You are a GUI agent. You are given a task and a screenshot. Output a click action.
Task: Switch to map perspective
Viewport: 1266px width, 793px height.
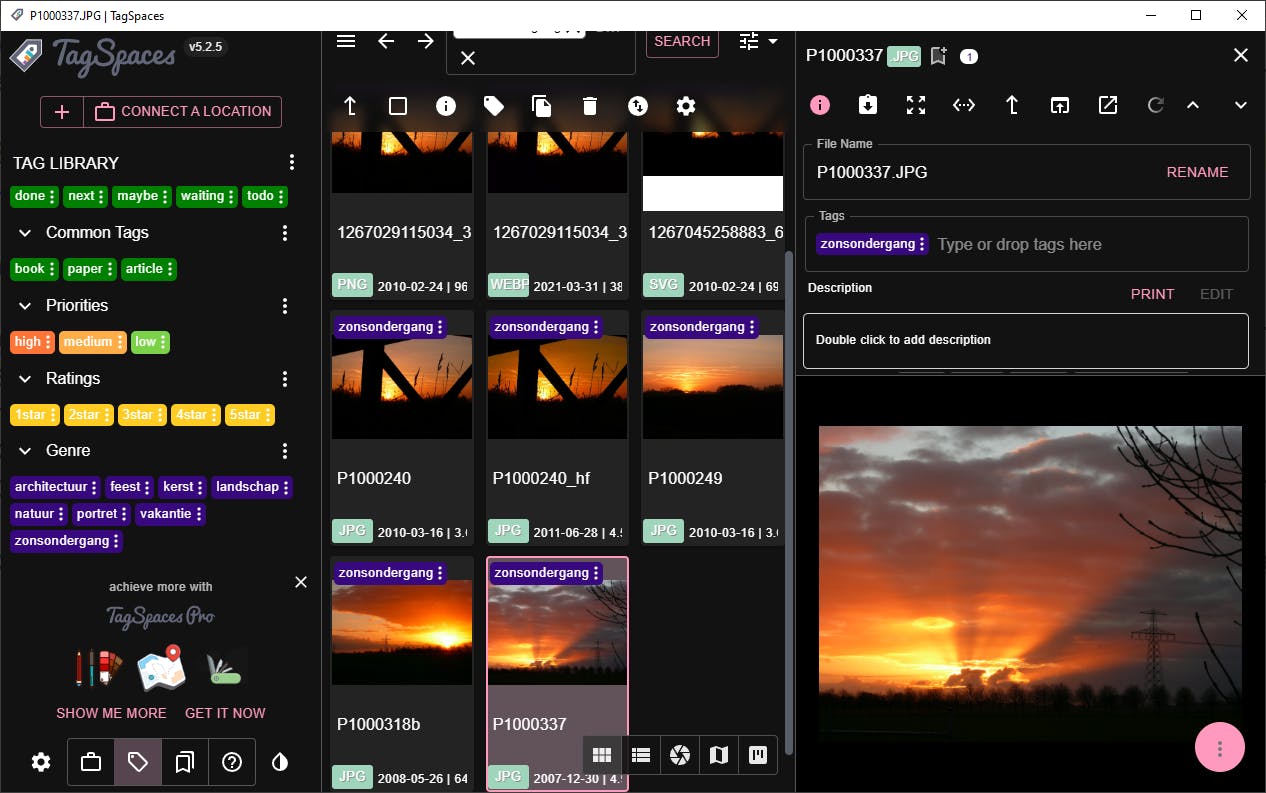point(719,755)
